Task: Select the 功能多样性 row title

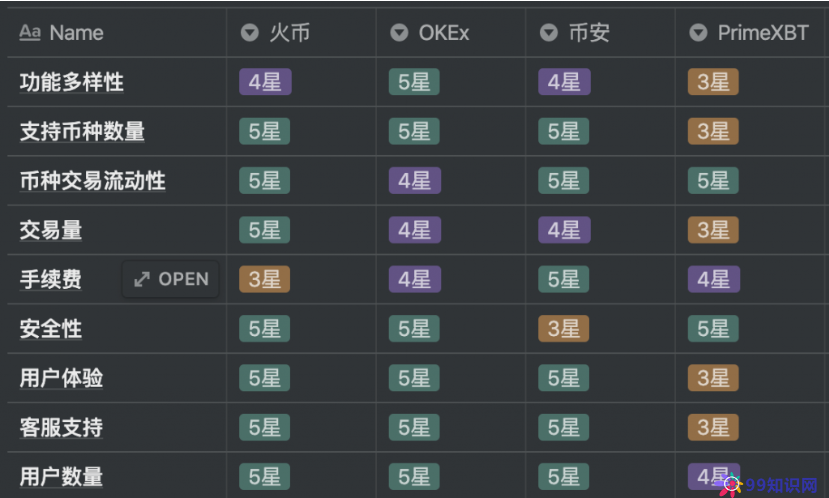Action: point(72,82)
